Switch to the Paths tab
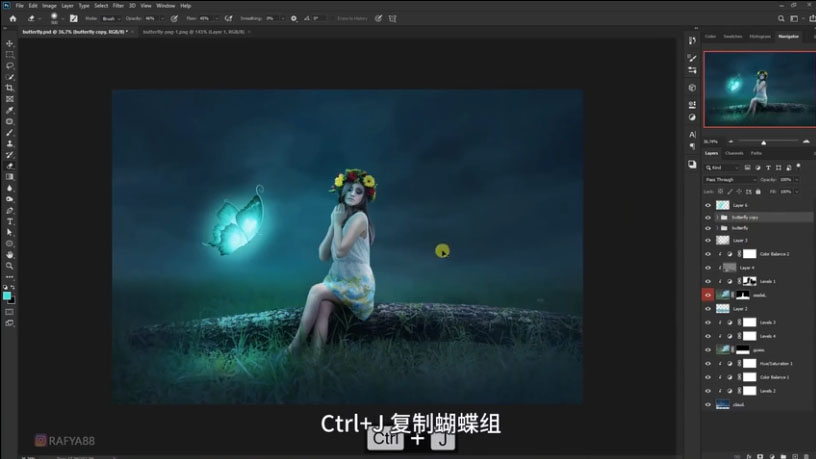This screenshot has width=816, height=459. [x=756, y=153]
